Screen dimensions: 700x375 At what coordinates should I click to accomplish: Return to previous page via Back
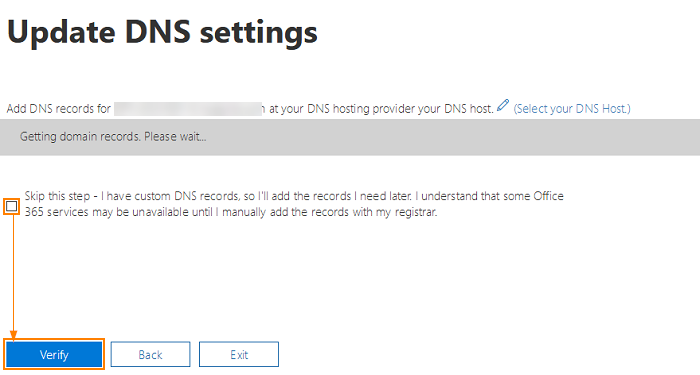tap(150, 354)
